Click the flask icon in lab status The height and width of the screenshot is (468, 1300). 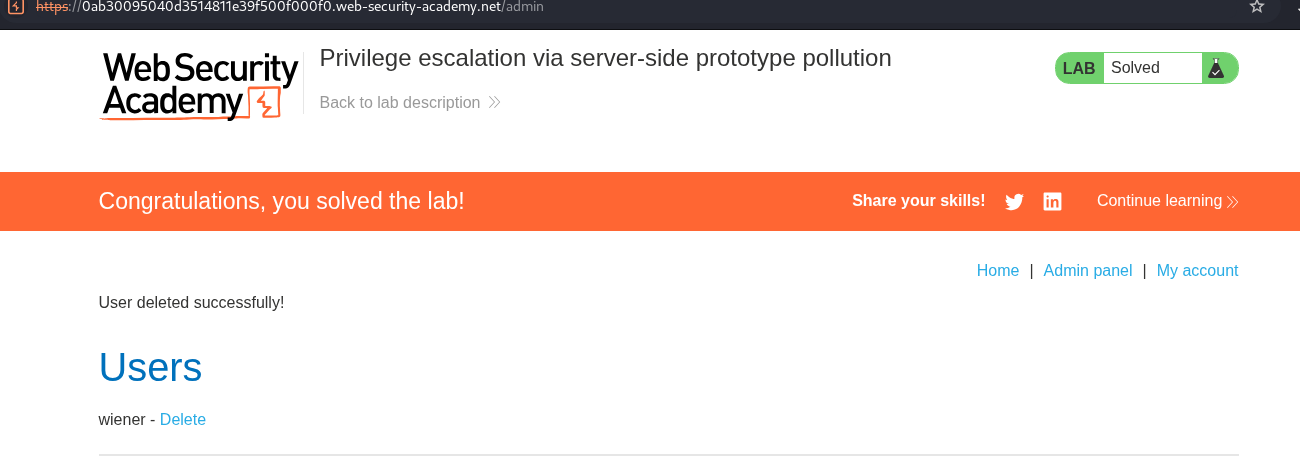tap(1216, 68)
